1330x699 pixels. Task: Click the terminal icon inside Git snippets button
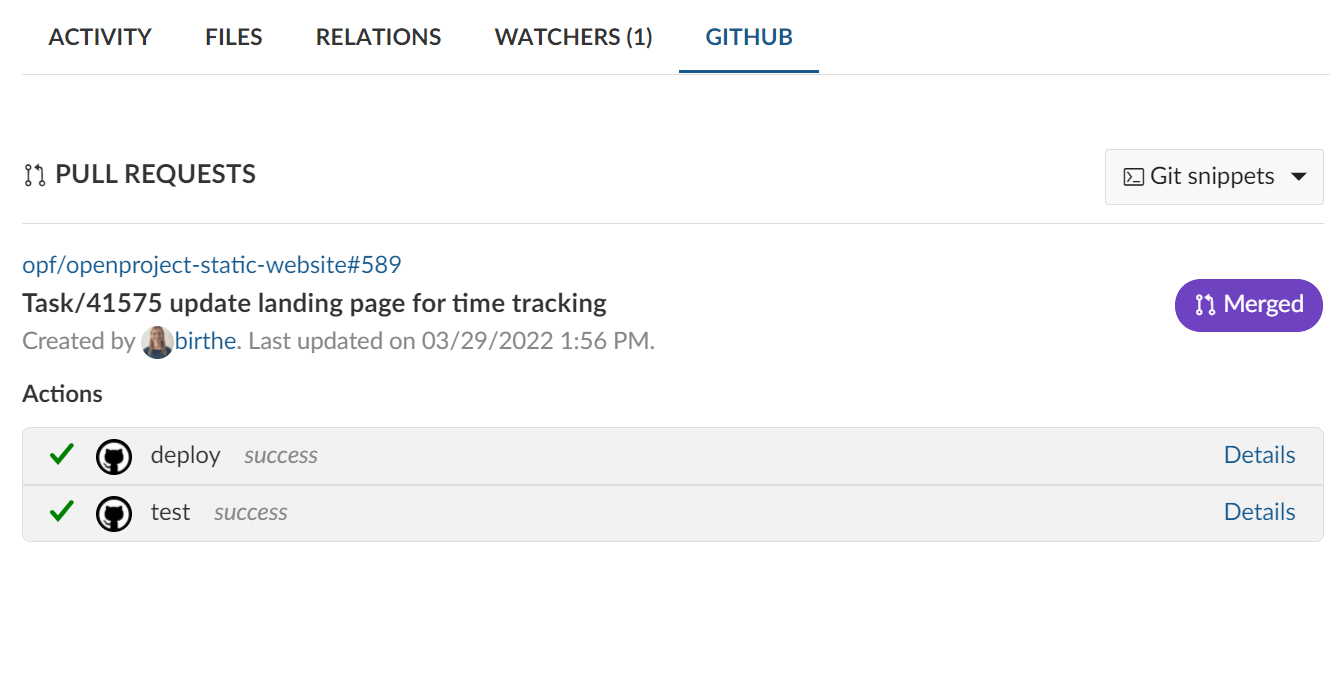pos(1134,176)
